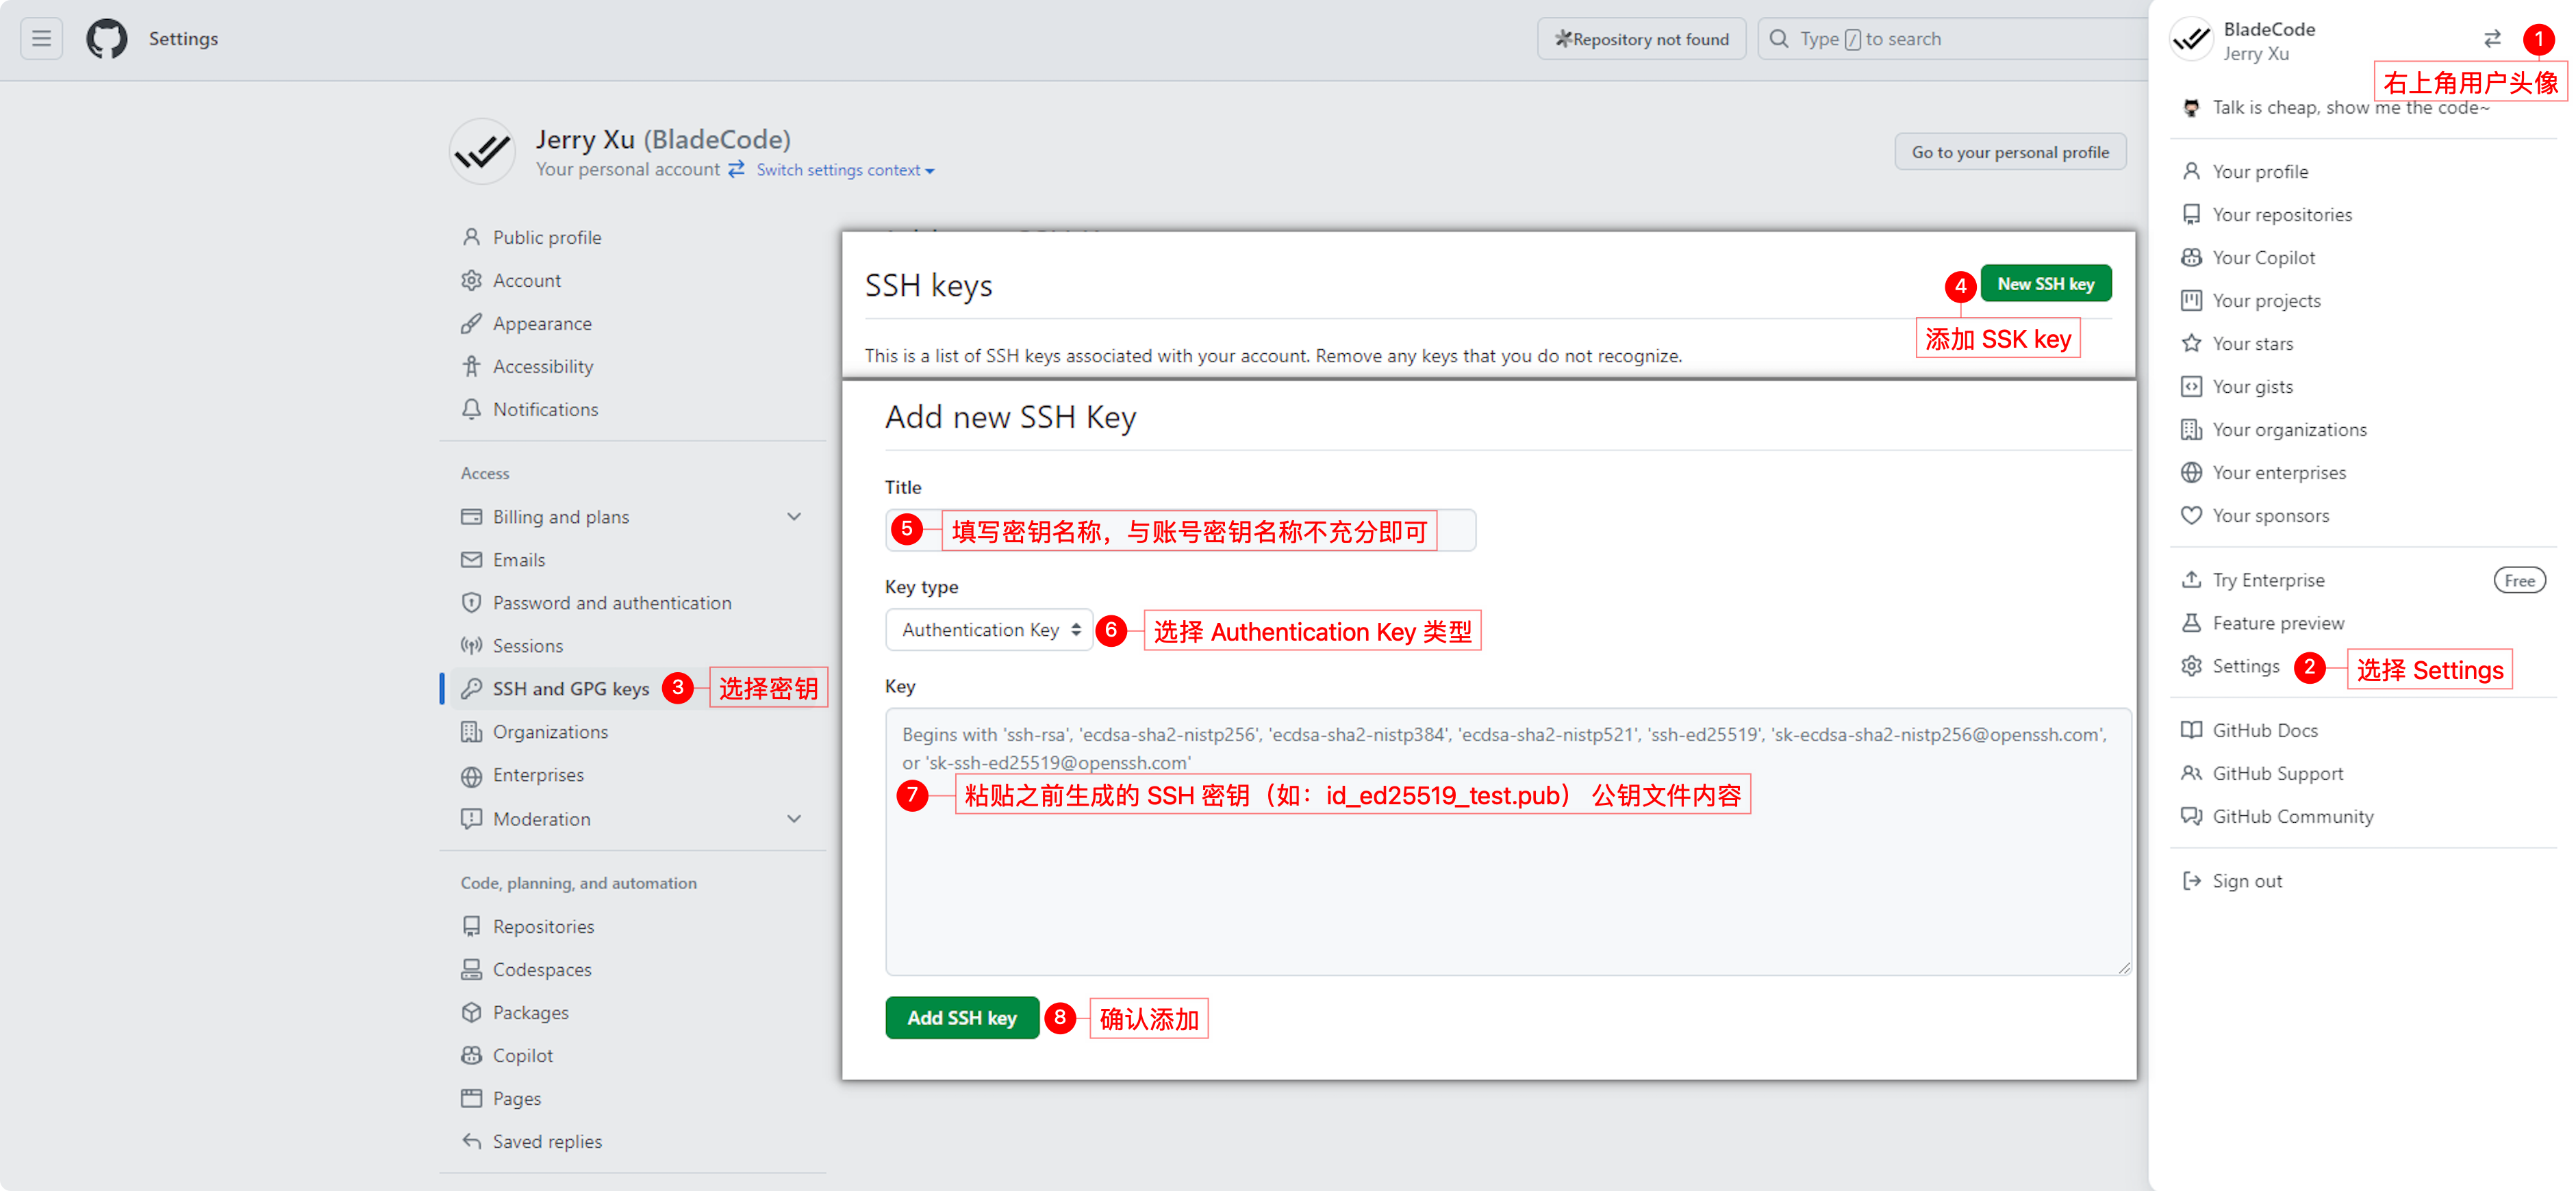Select SSH and GPG keys

(570, 689)
